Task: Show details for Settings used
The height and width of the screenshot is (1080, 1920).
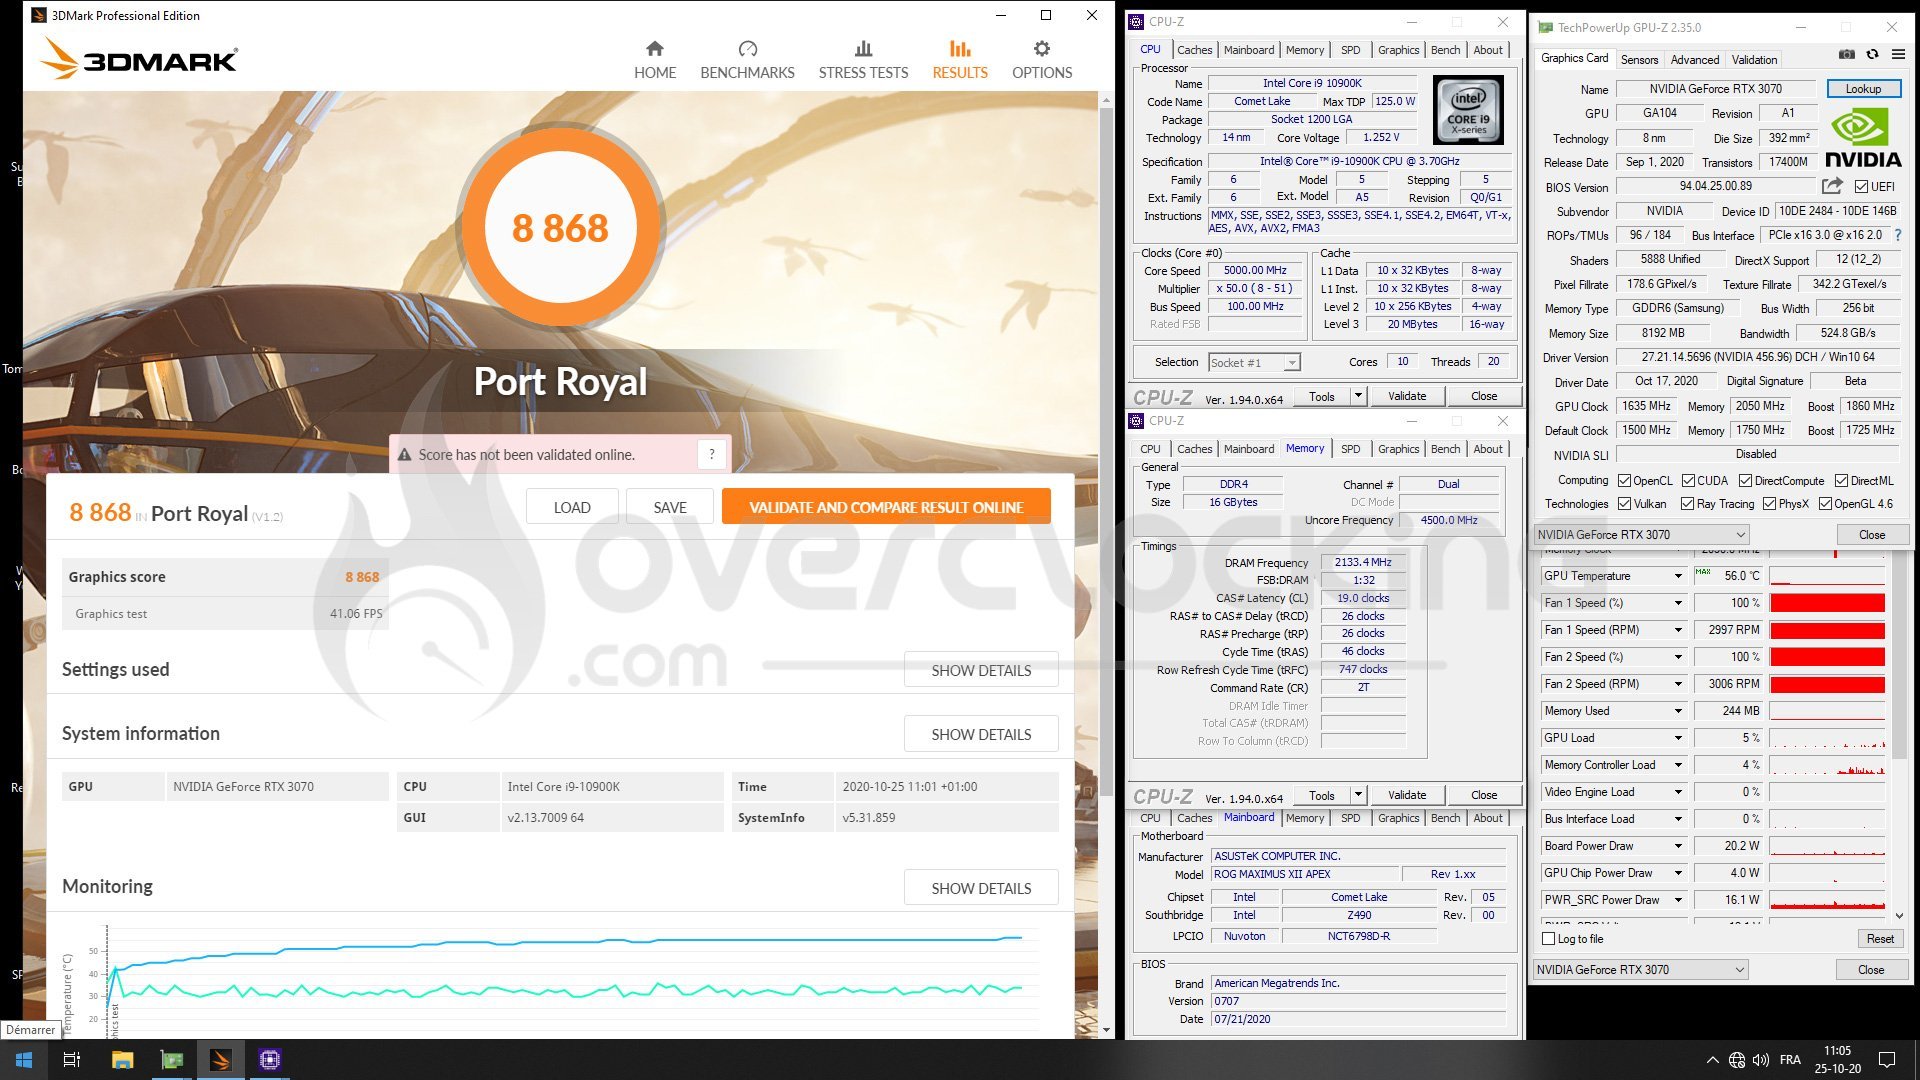Action: (981, 670)
